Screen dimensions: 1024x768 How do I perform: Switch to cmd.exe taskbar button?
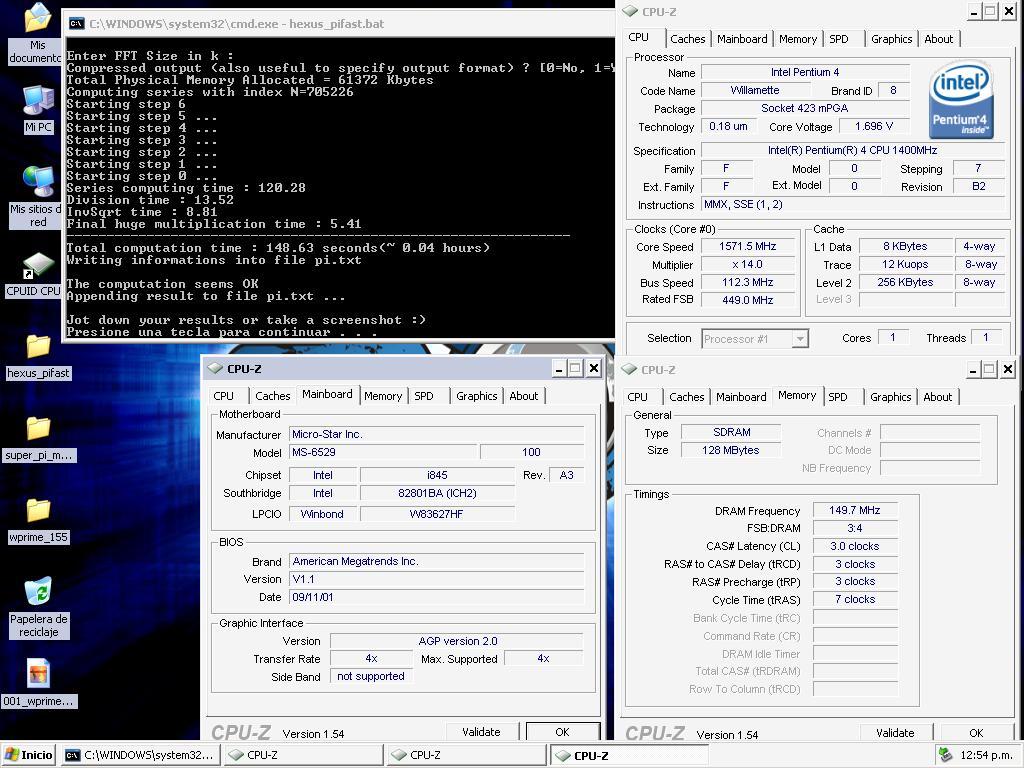click(x=140, y=755)
